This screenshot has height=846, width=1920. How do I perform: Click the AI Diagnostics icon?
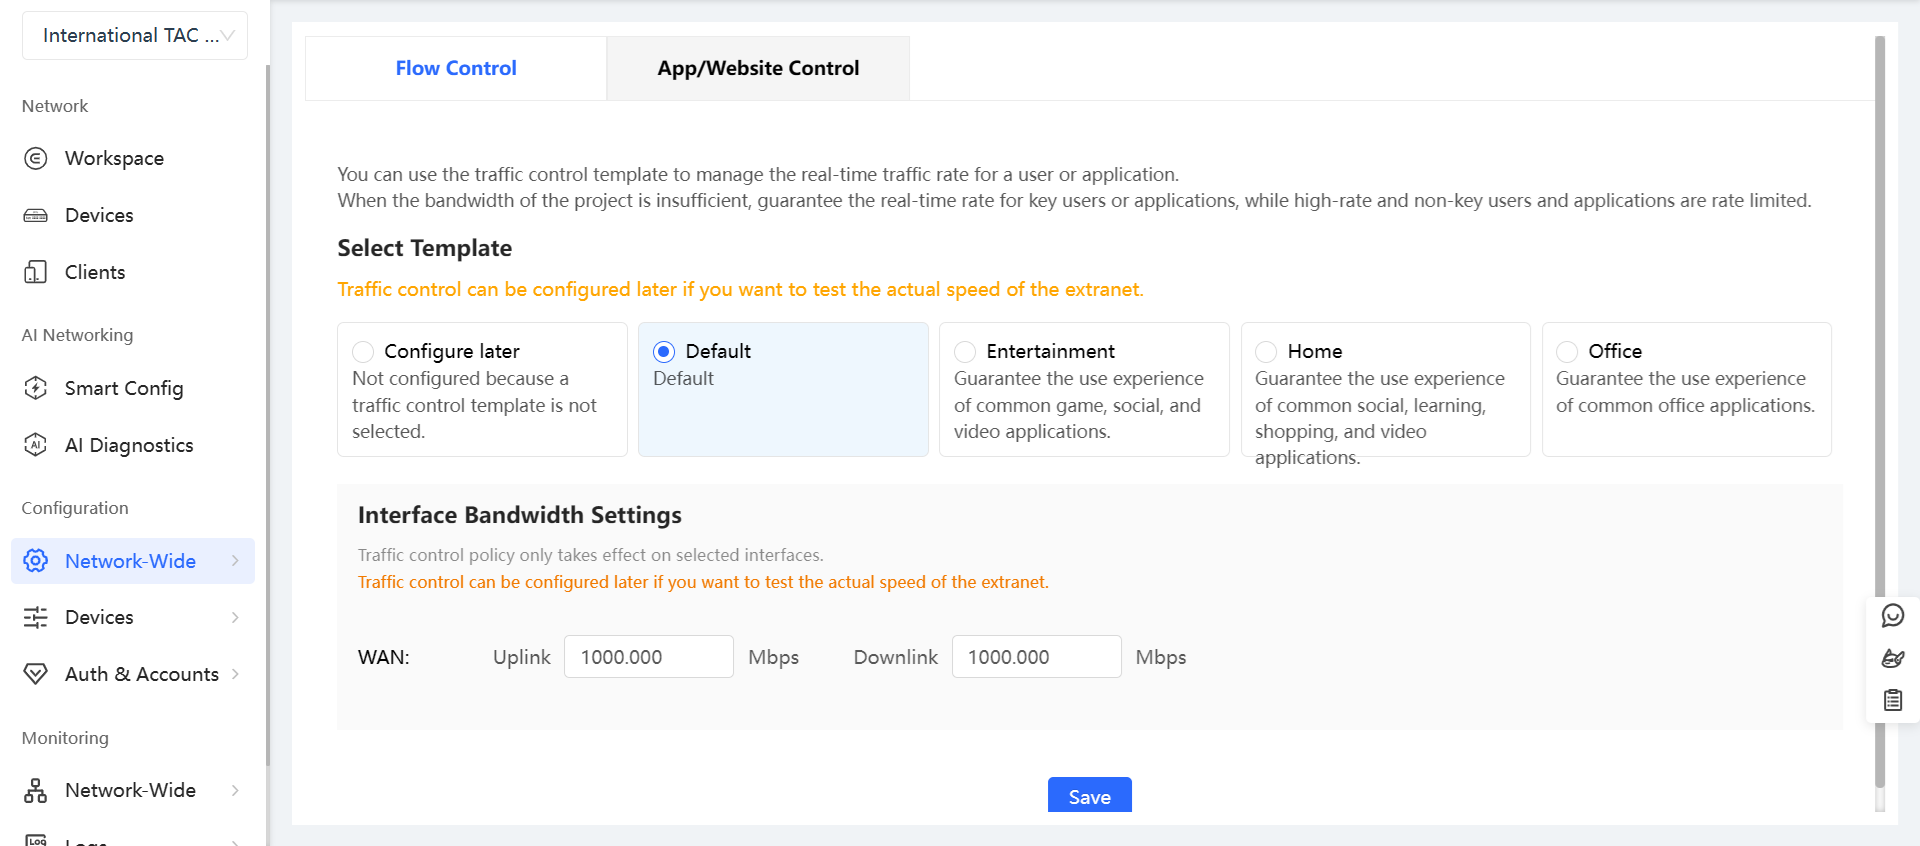click(x=36, y=445)
